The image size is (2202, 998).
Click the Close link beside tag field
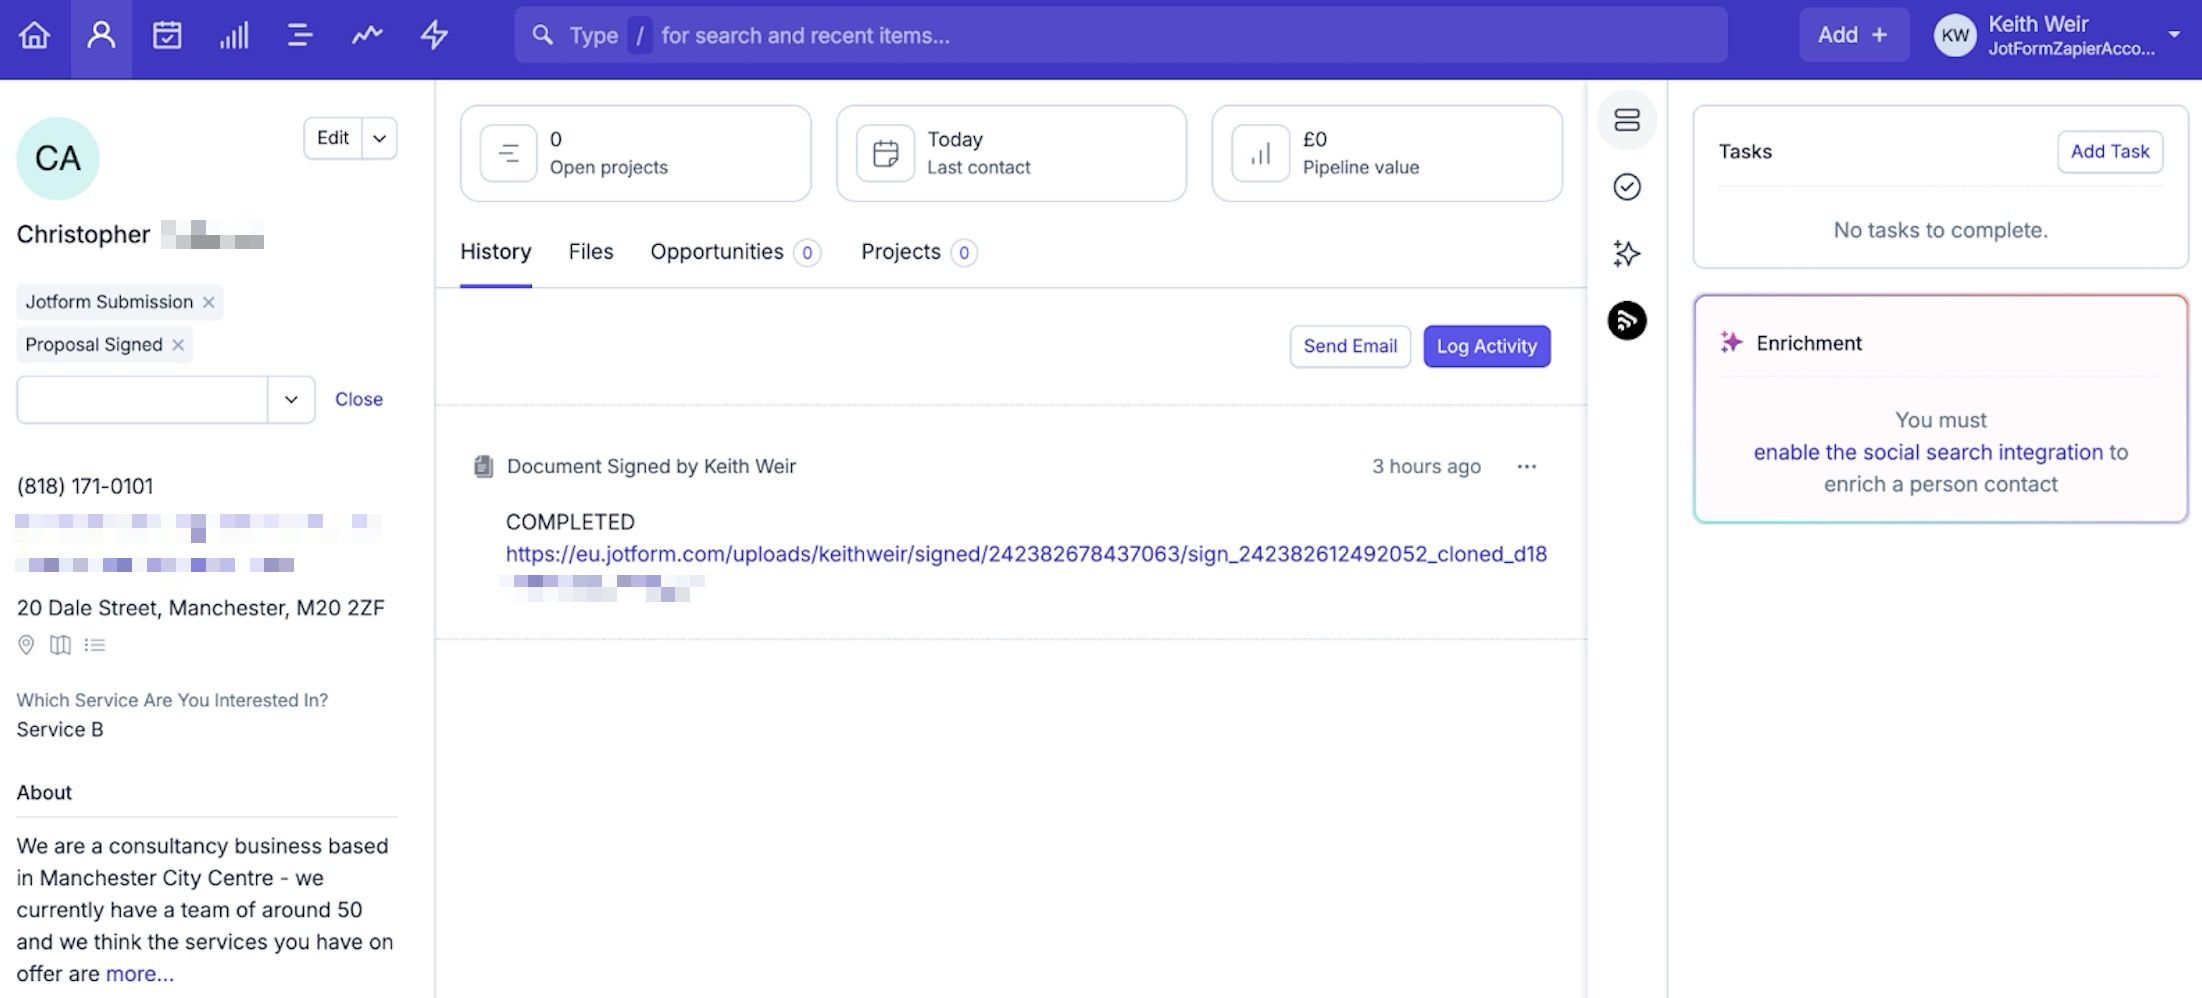tap(359, 399)
